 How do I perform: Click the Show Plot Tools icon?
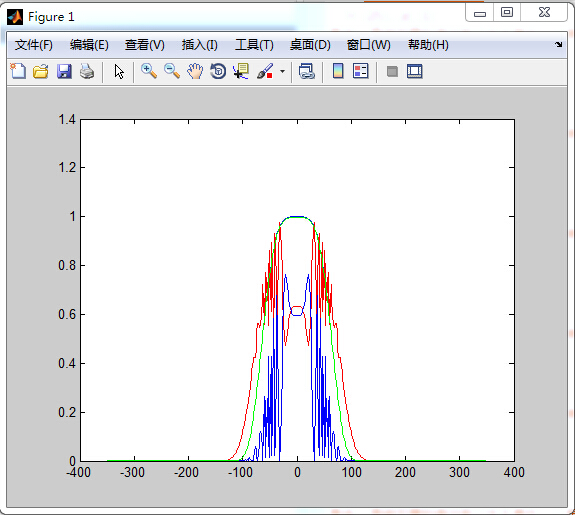click(x=415, y=71)
